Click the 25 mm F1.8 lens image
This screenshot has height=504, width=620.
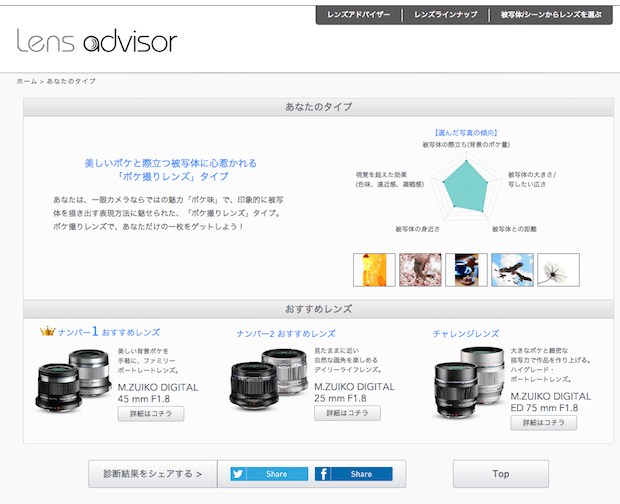point(268,380)
